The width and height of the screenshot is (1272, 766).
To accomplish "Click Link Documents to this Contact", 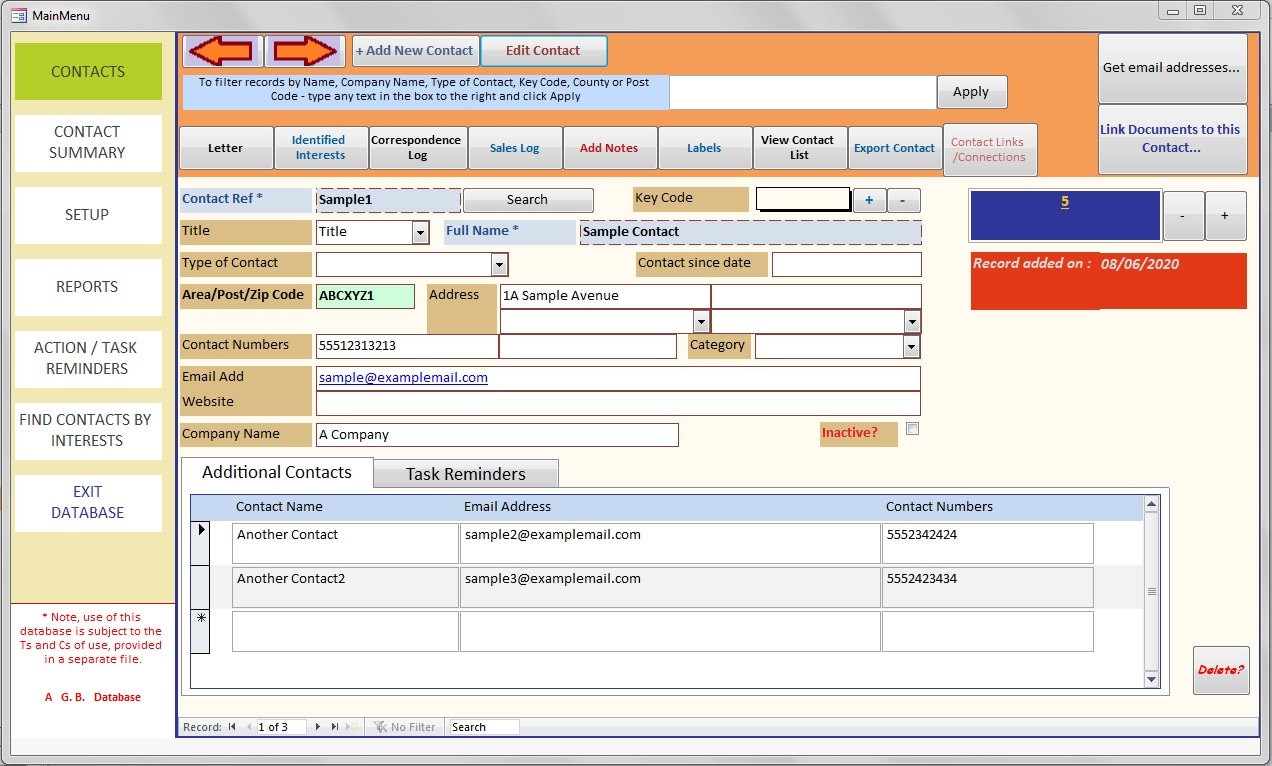I will (1172, 138).
